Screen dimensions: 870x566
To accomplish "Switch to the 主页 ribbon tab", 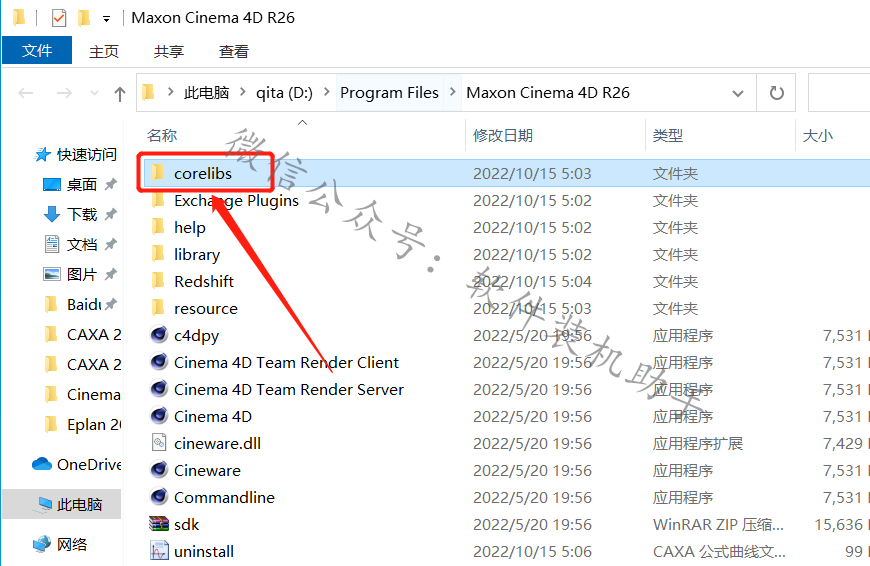I will click(x=104, y=52).
